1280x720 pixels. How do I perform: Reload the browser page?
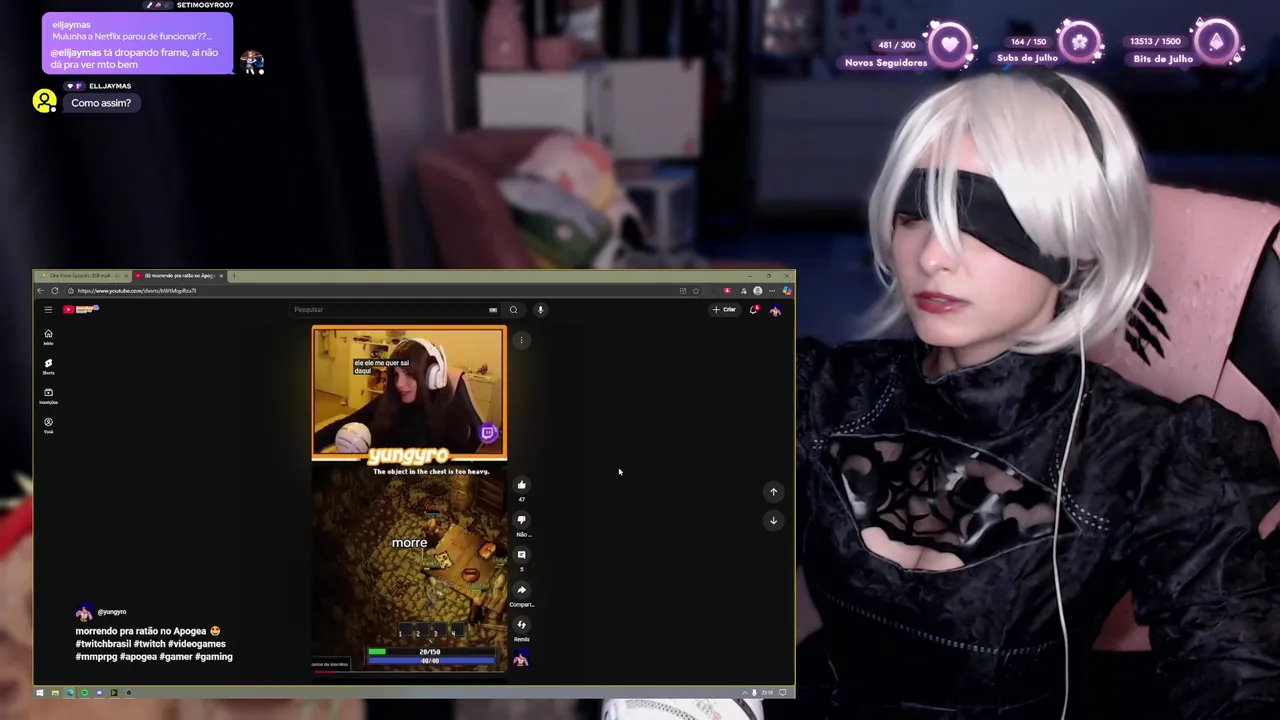pos(55,290)
